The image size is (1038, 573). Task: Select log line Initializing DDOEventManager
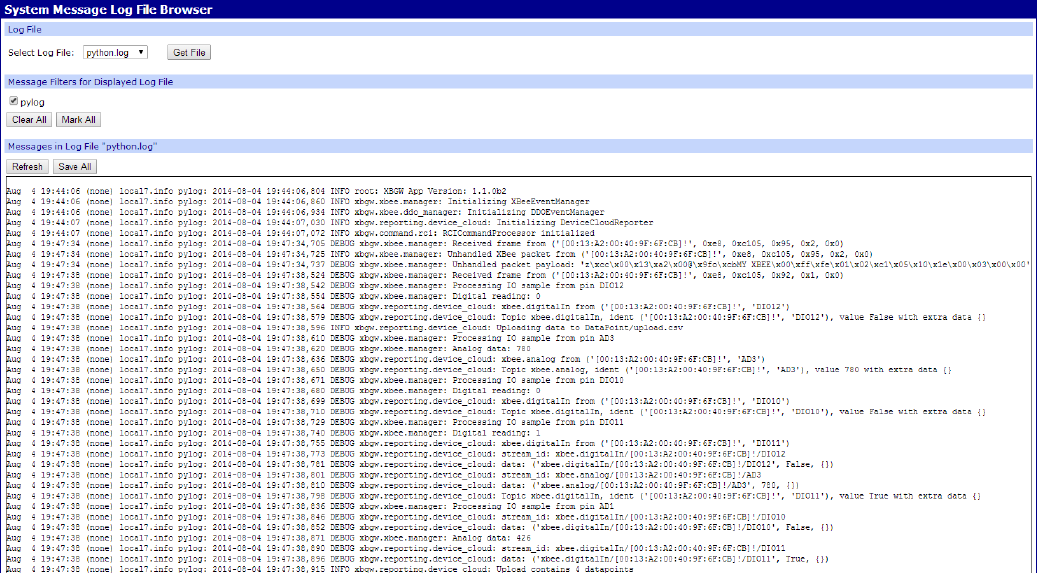click(x=305, y=212)
